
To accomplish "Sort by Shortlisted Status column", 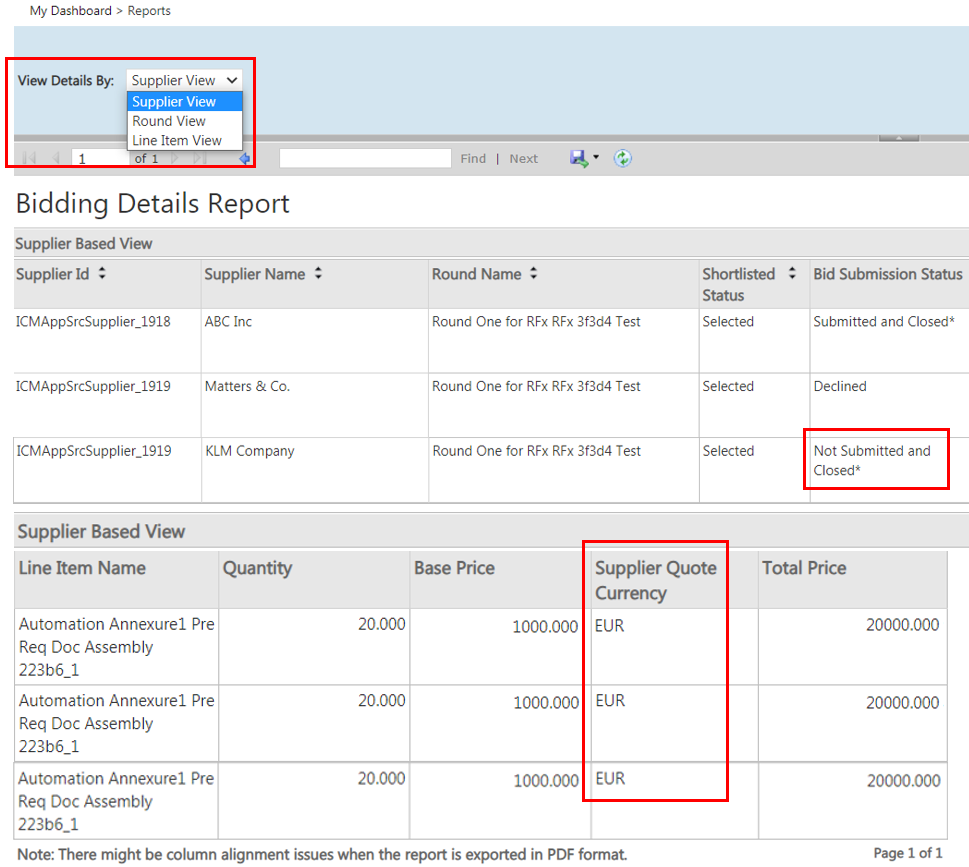I will click(x=792, y=274).
